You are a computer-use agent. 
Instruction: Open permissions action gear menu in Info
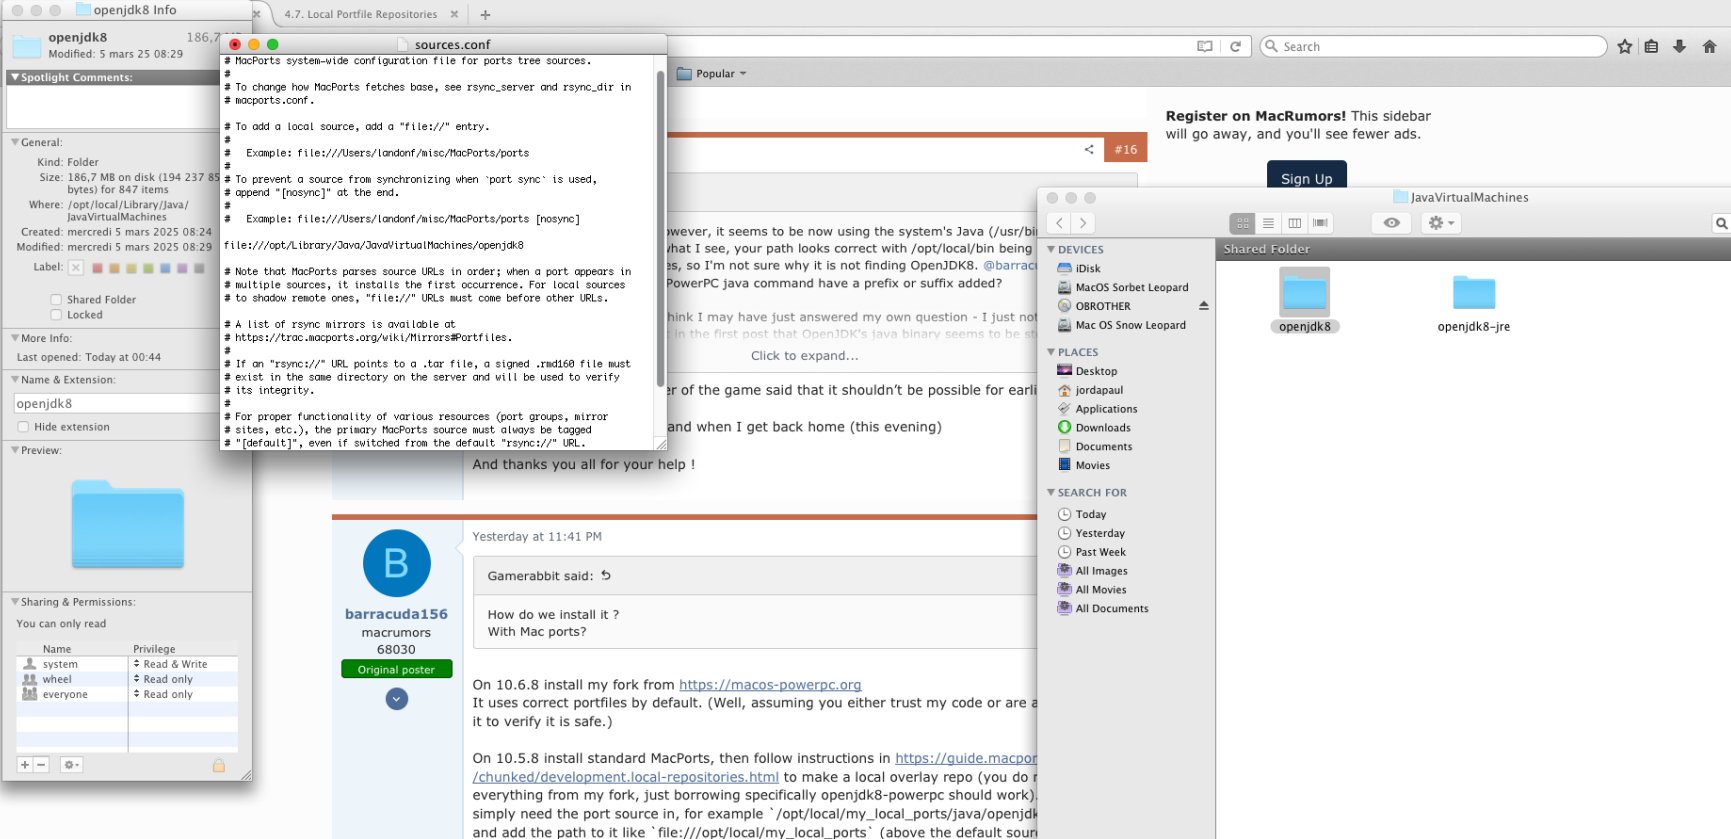coord(71,765)
